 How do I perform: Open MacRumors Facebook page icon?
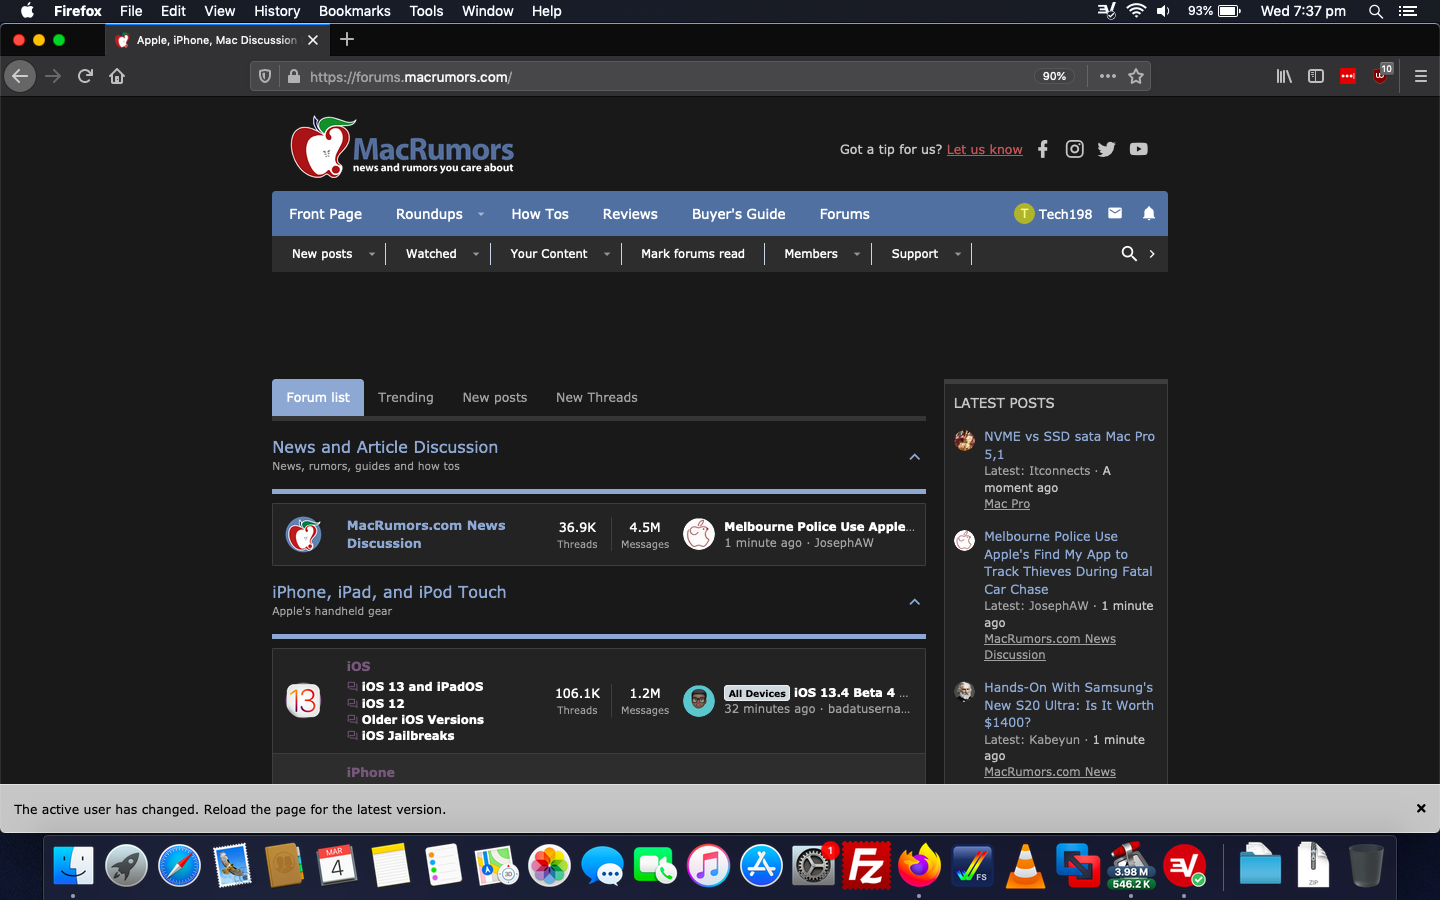(x=1043, y=149)
